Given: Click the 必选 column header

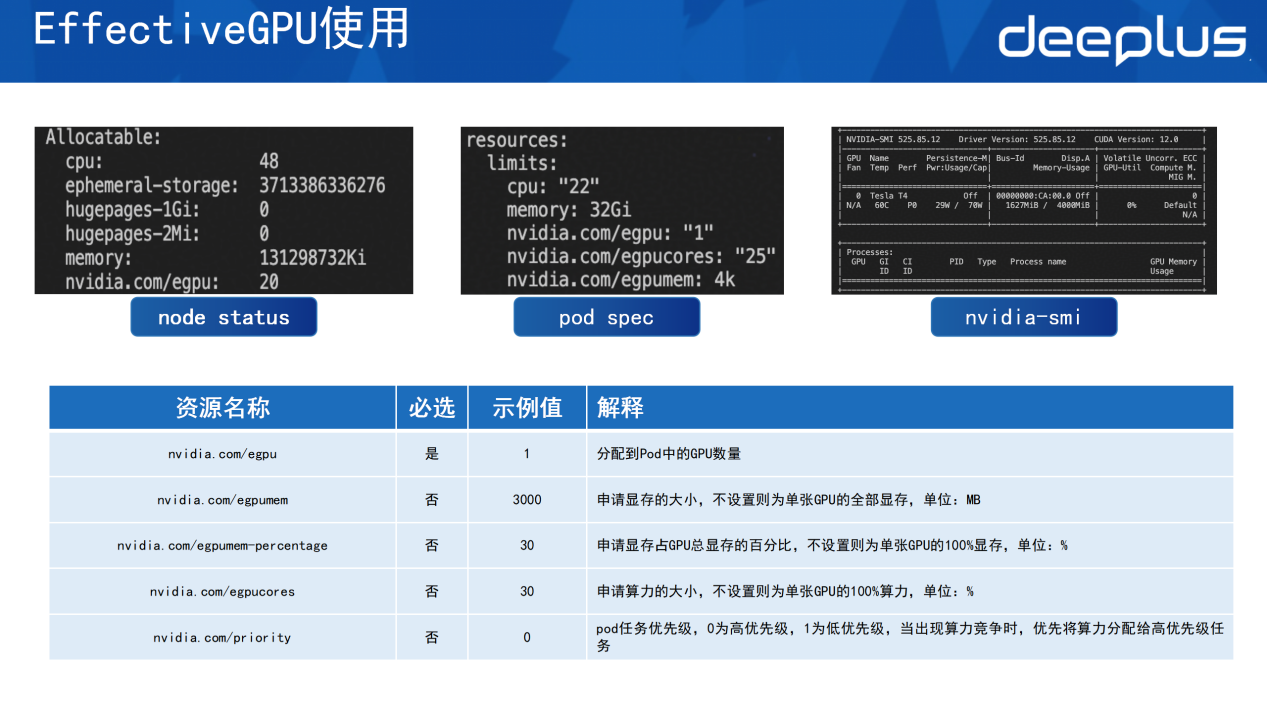Looking at the screenshot, I should coord(431,408).
